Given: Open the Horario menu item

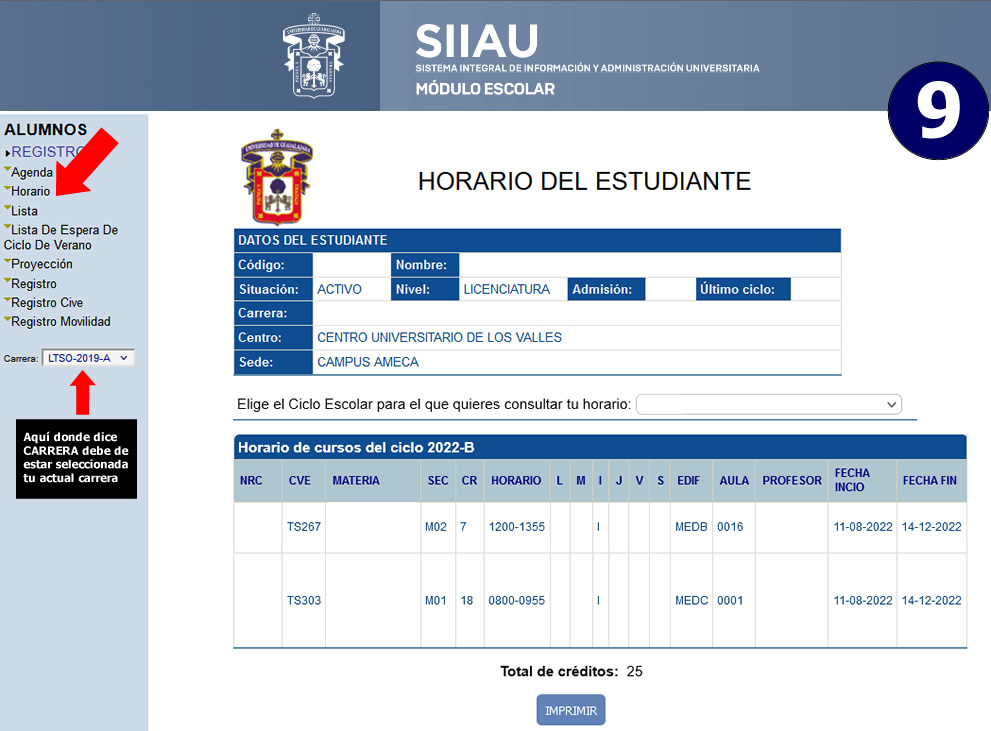Looking at the screenshot, I should 30,191.
